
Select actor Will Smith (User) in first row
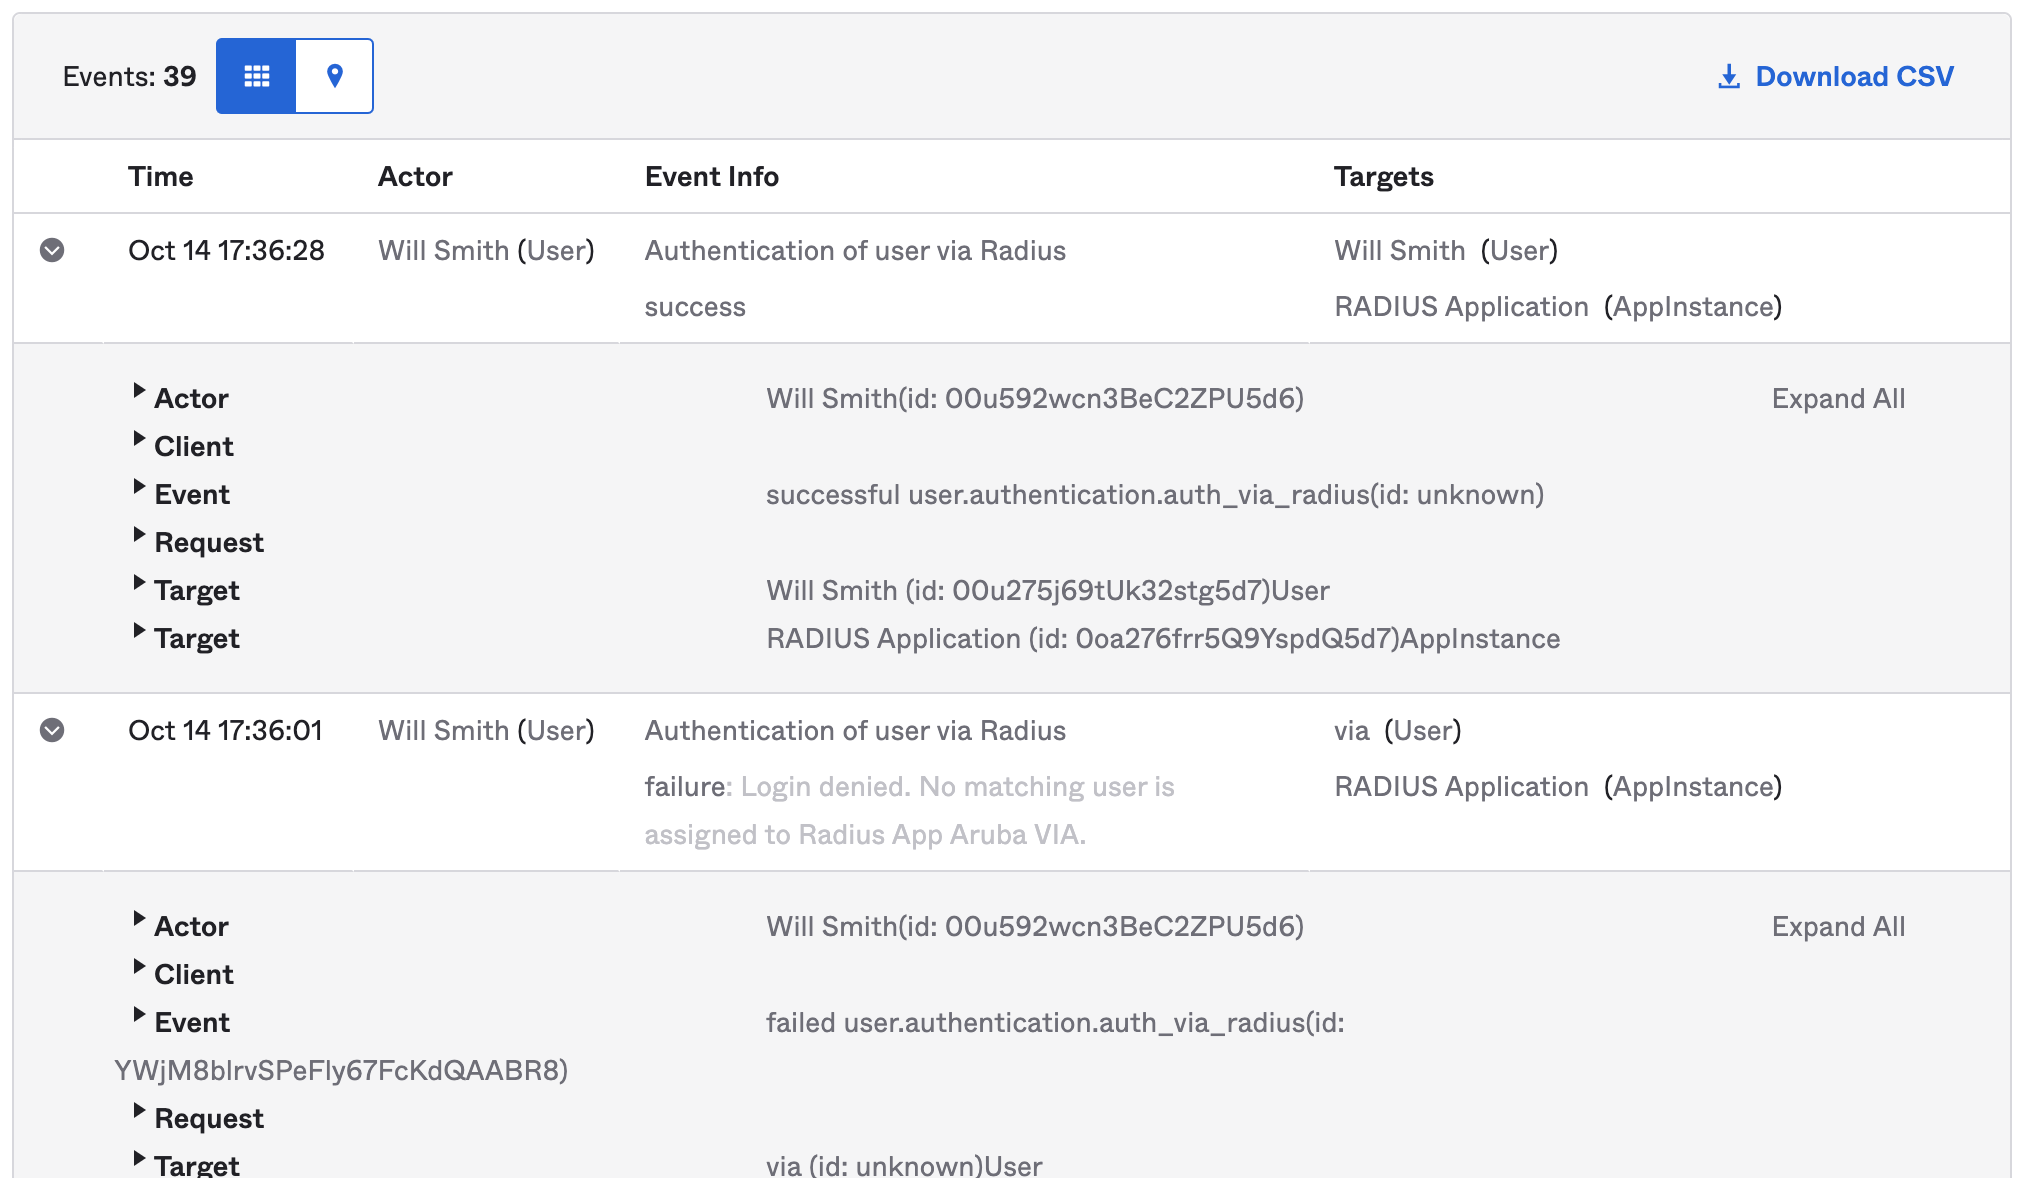pos(486,250)
